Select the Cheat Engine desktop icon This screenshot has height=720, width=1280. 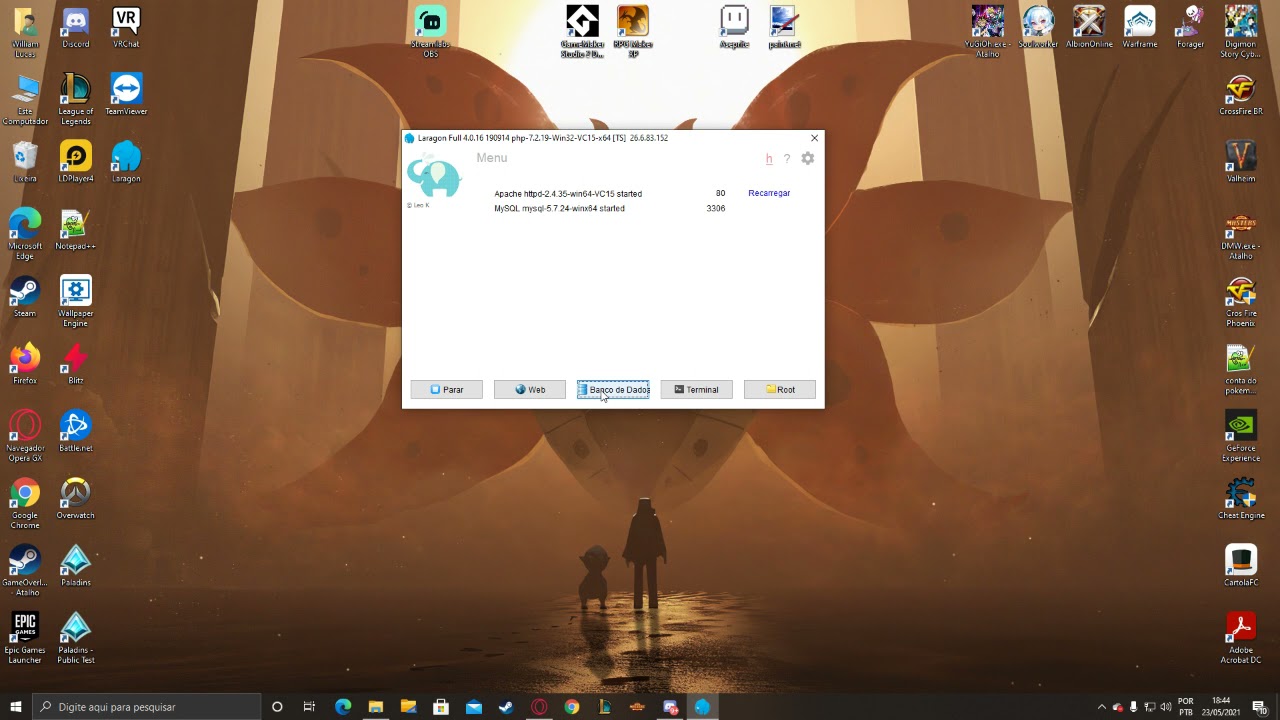pyautogui.click(x=1241, y=499)
